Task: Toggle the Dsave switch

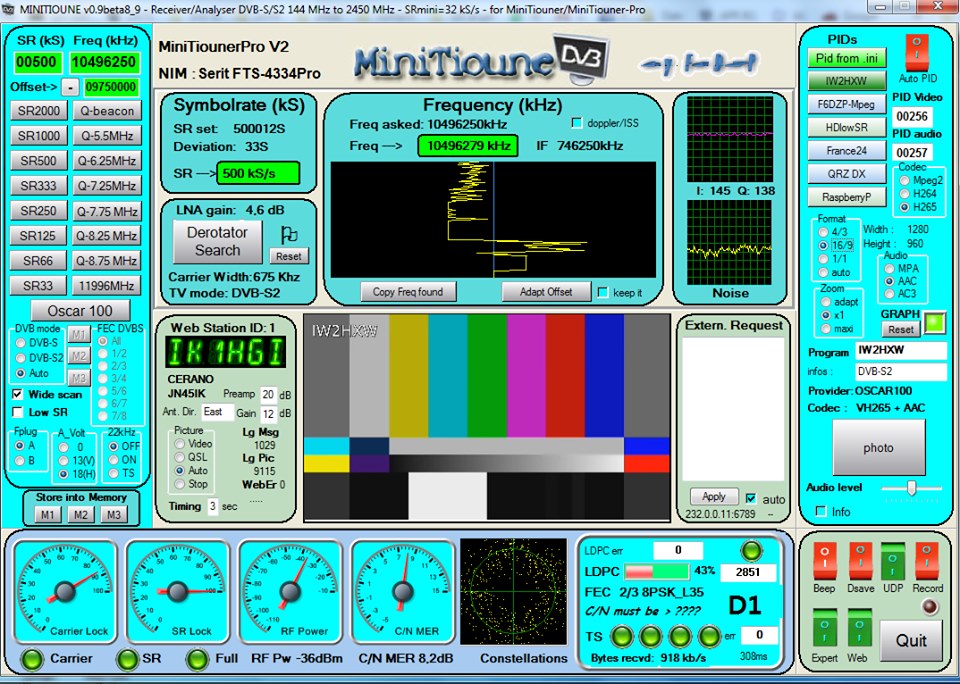Action: point(860,560)
